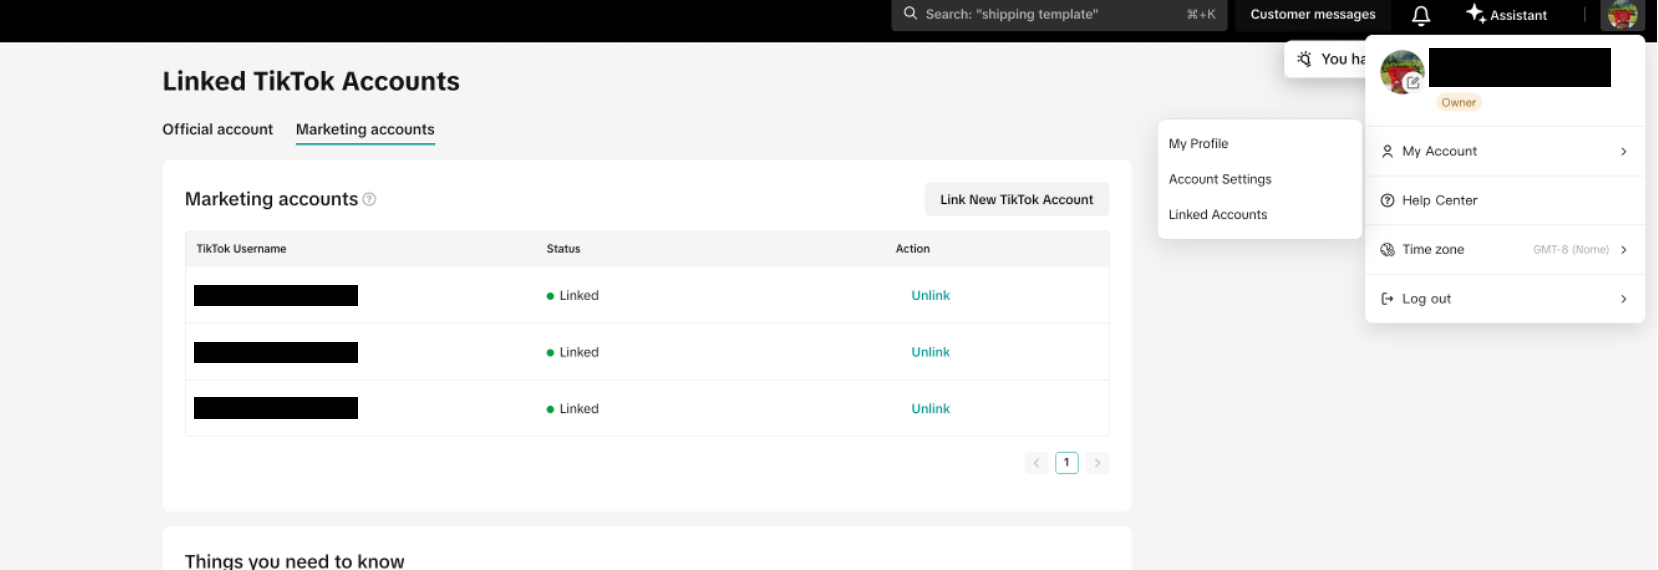Click the Log out icon

click(1387, 299)
